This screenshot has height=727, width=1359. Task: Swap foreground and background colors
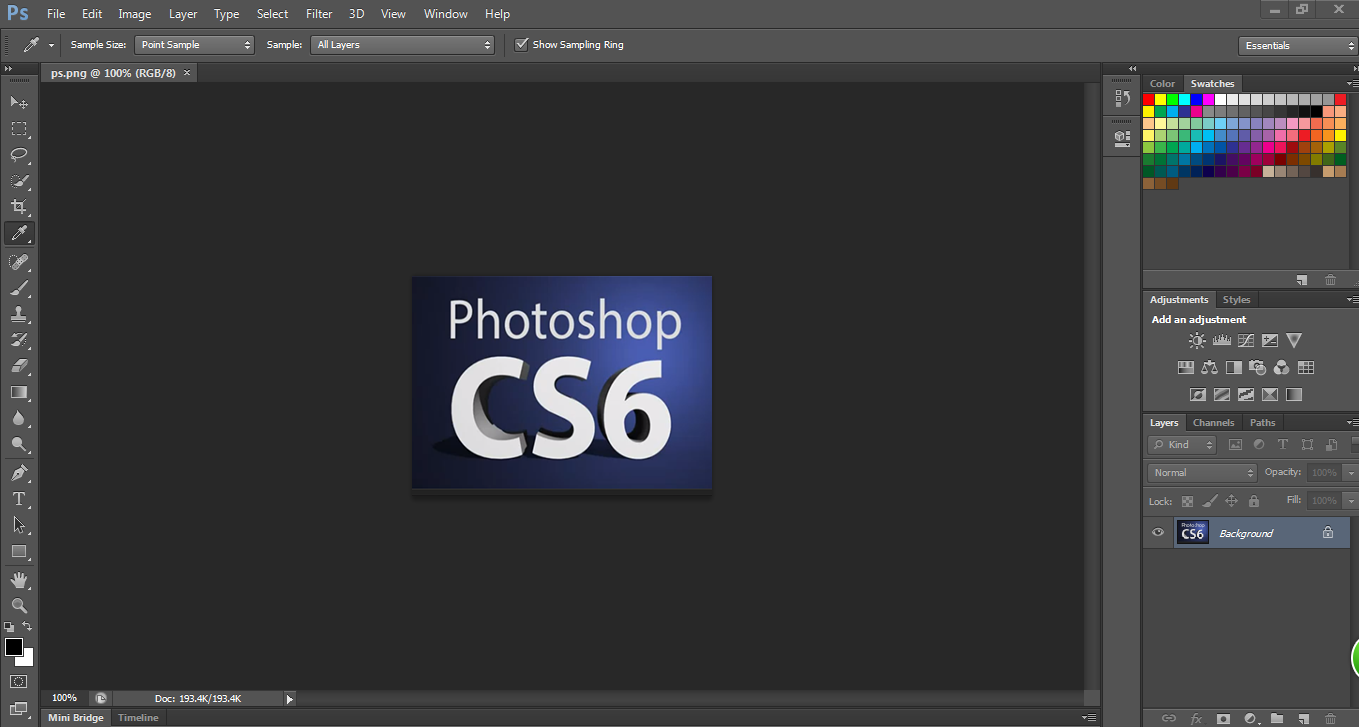(27, 626)
